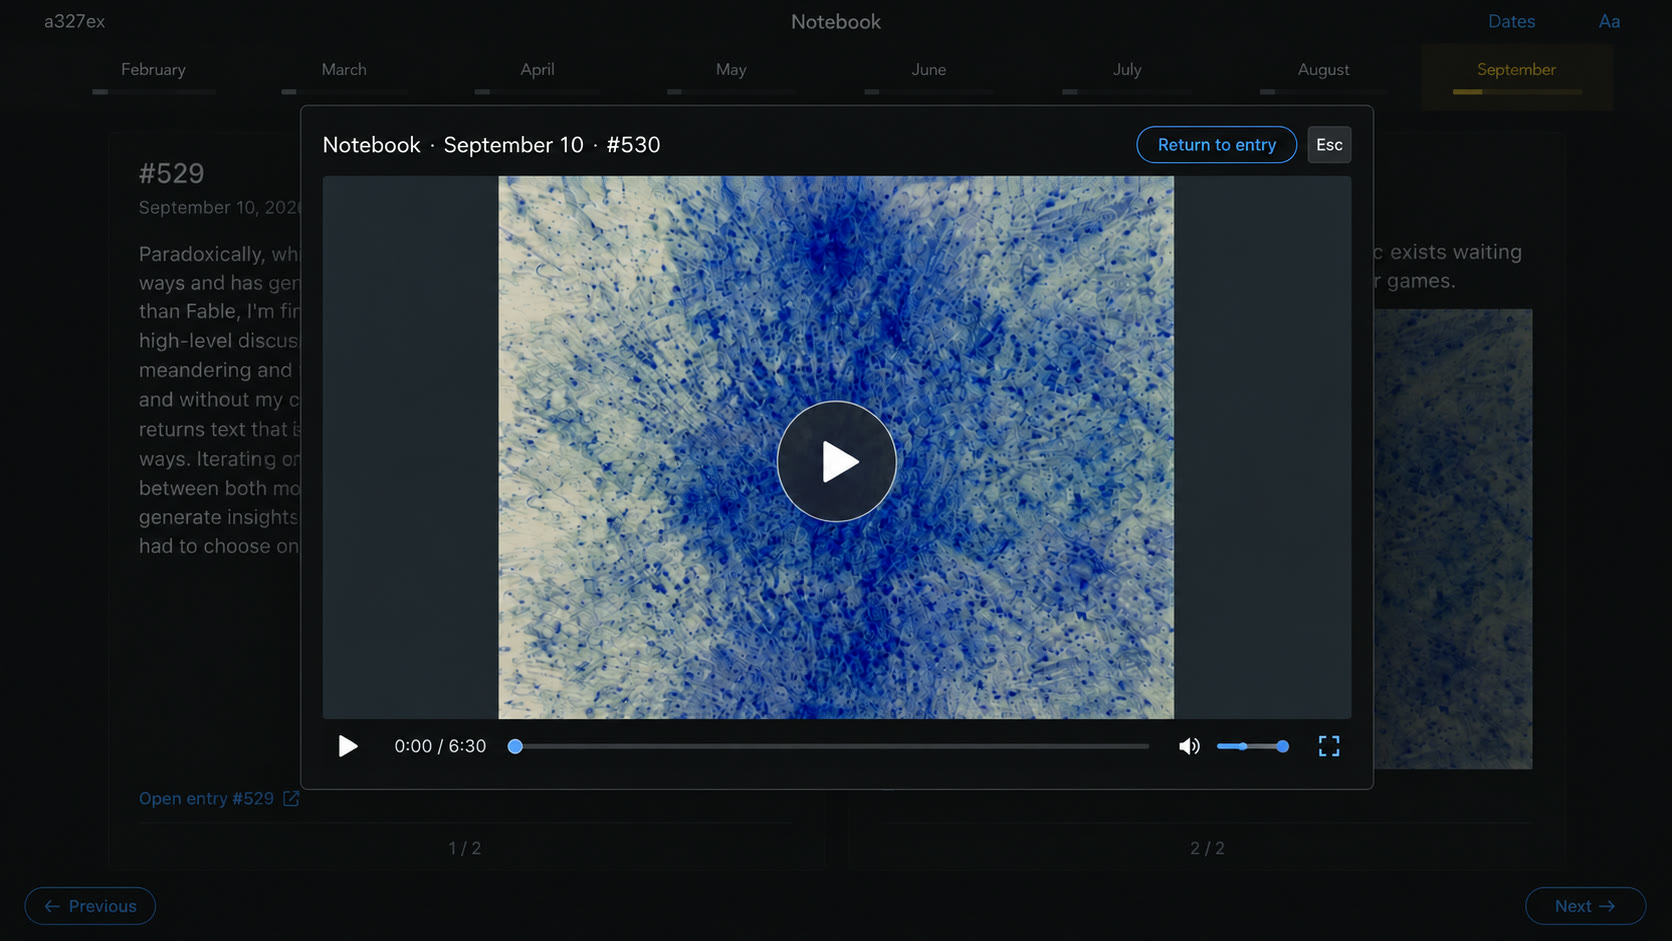Image resolution: width=1672 pixels, height=941 pixels.
Task: Open the Dates link in header
Action: [1511, 21]
